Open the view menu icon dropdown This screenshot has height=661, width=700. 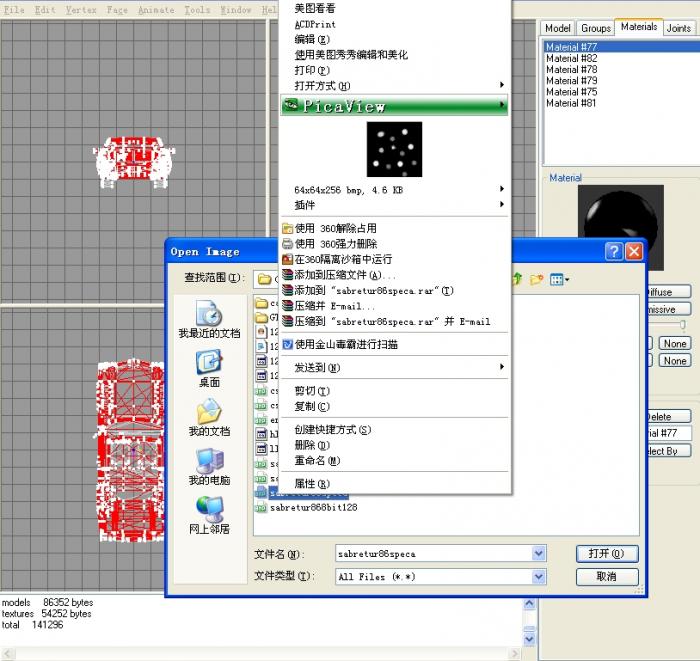pos(559,280)
